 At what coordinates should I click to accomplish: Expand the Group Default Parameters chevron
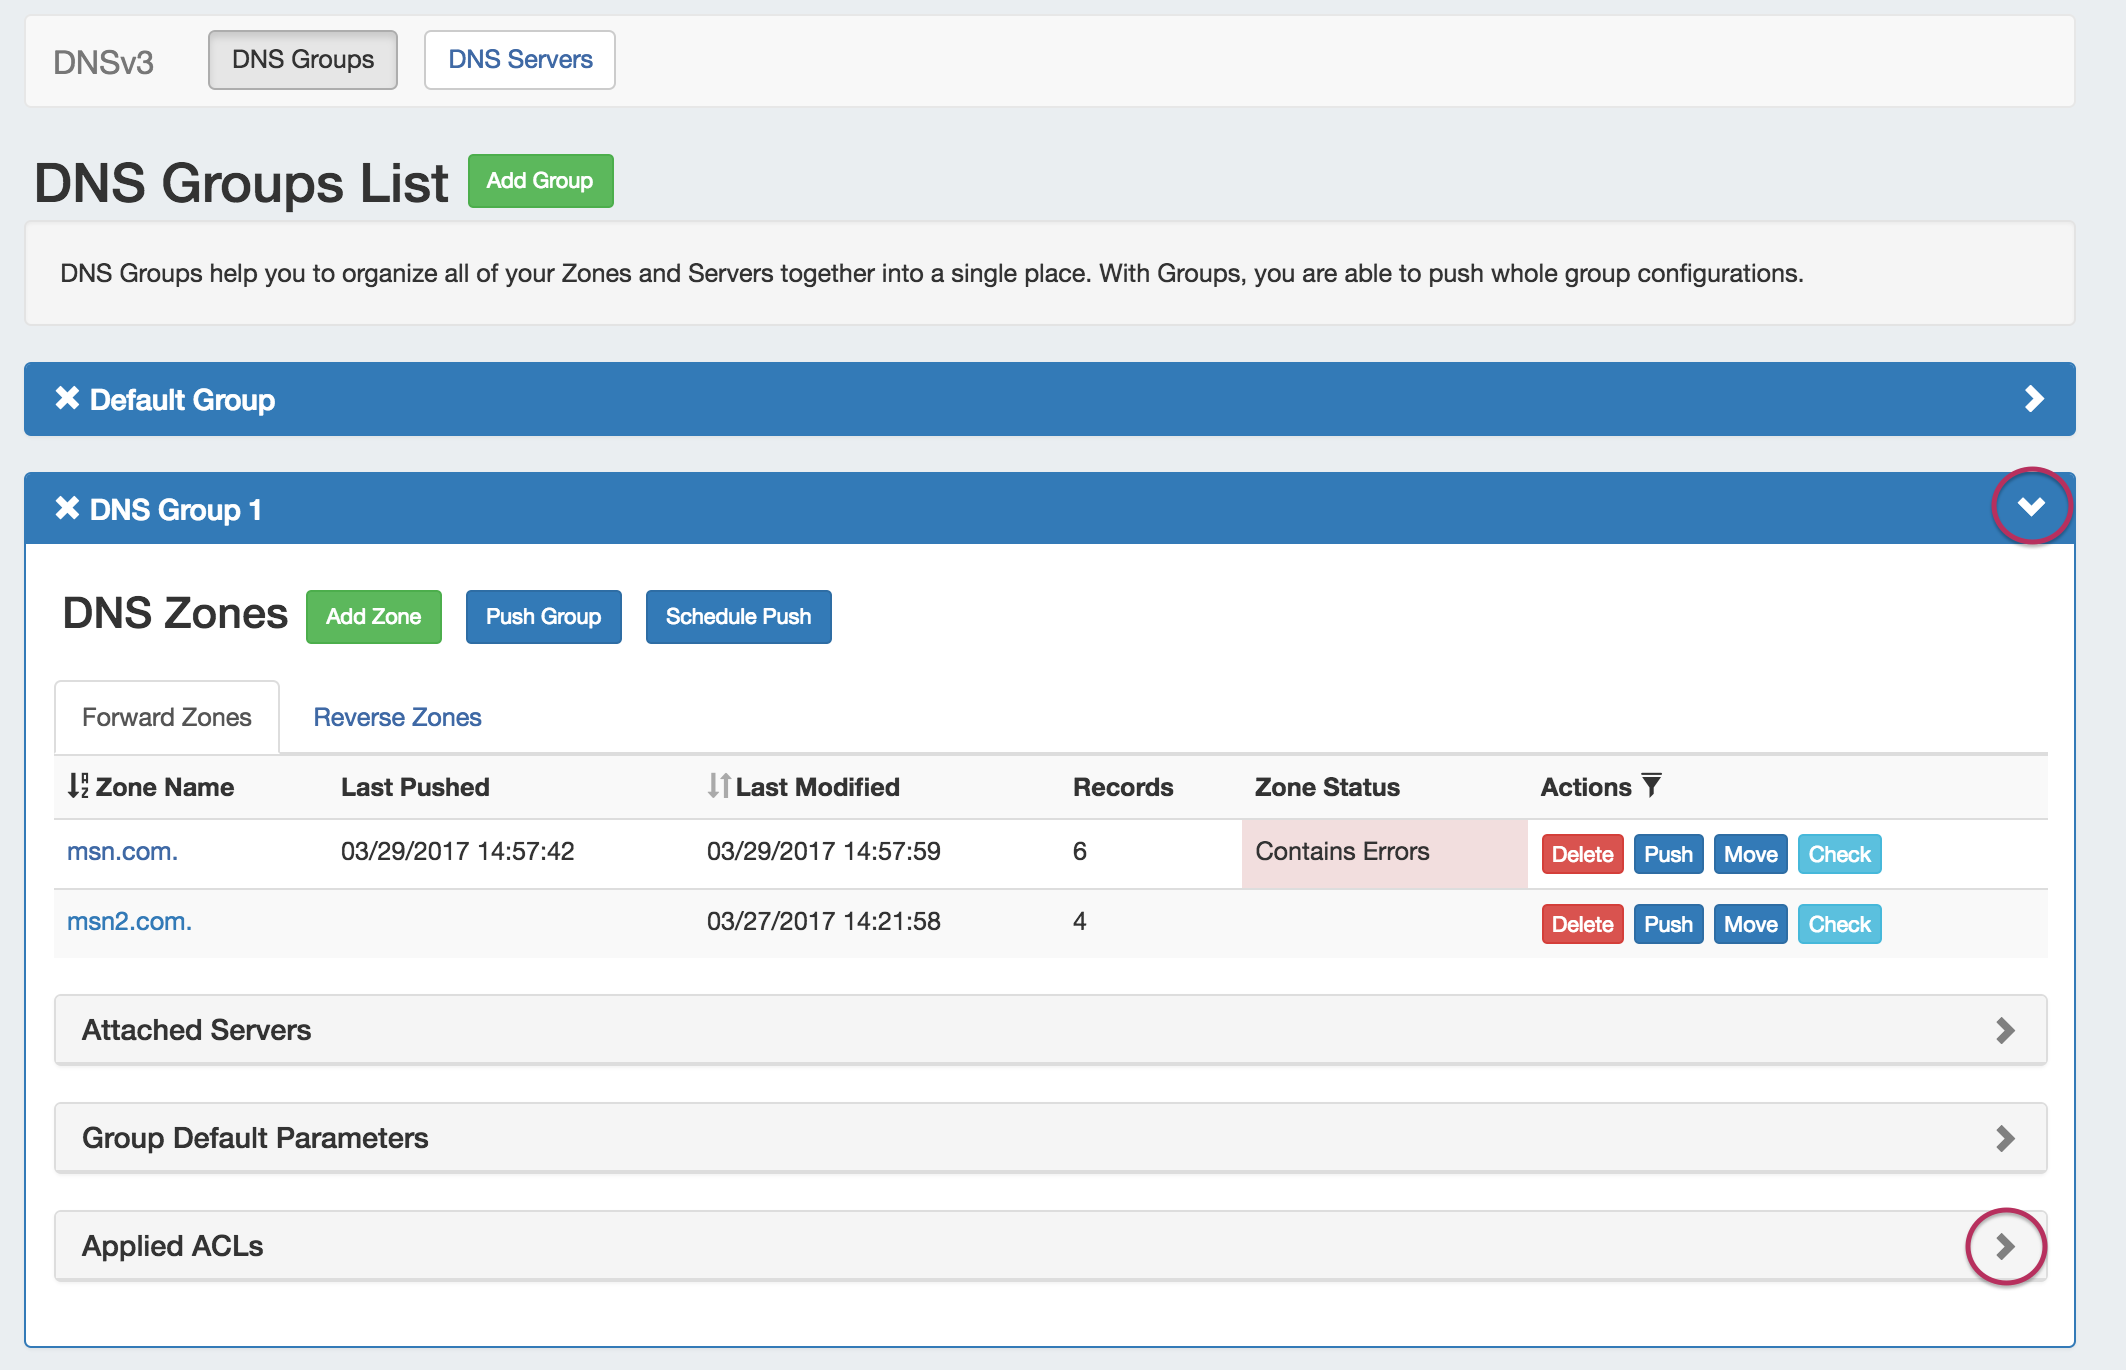tap(2005, 1138)
